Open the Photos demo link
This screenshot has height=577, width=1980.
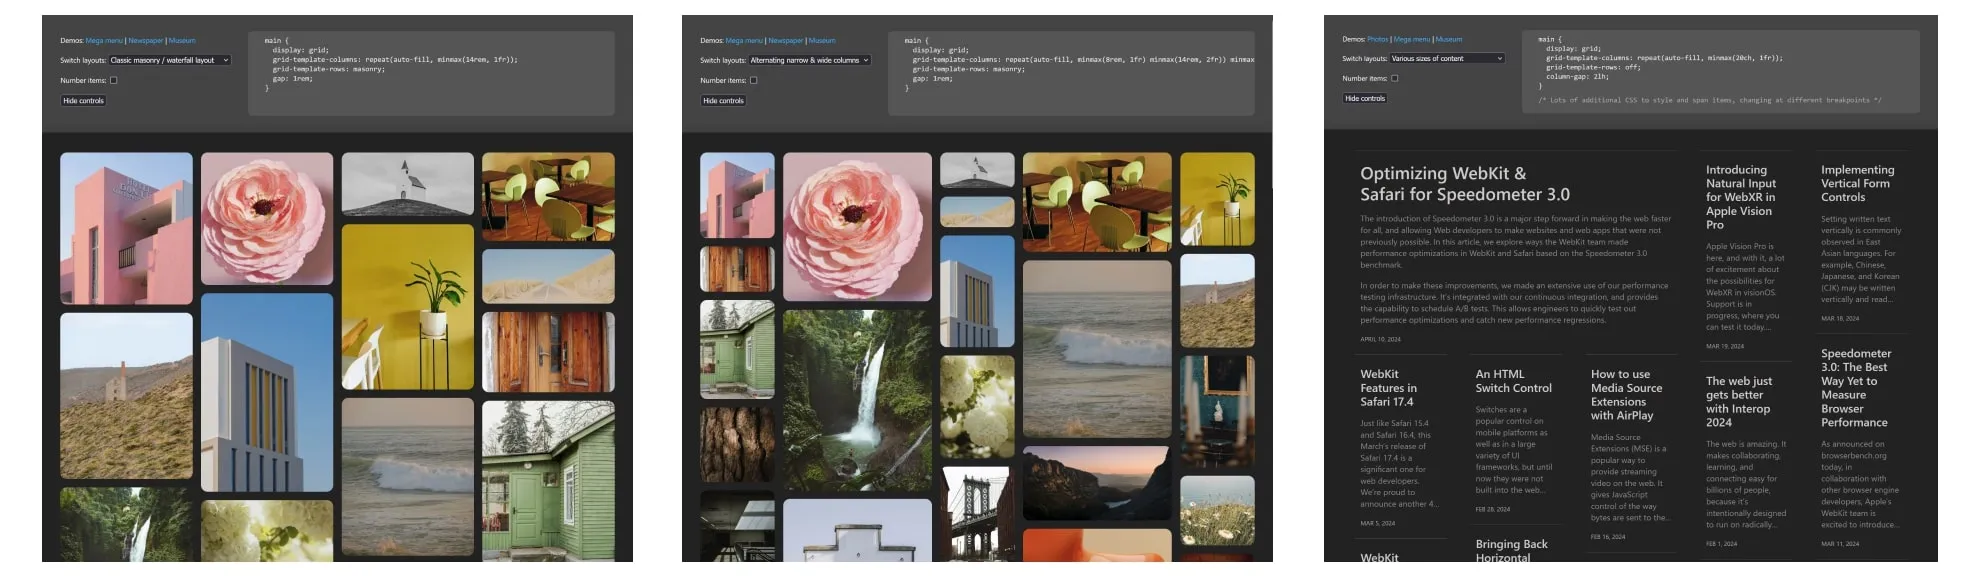1378,40
